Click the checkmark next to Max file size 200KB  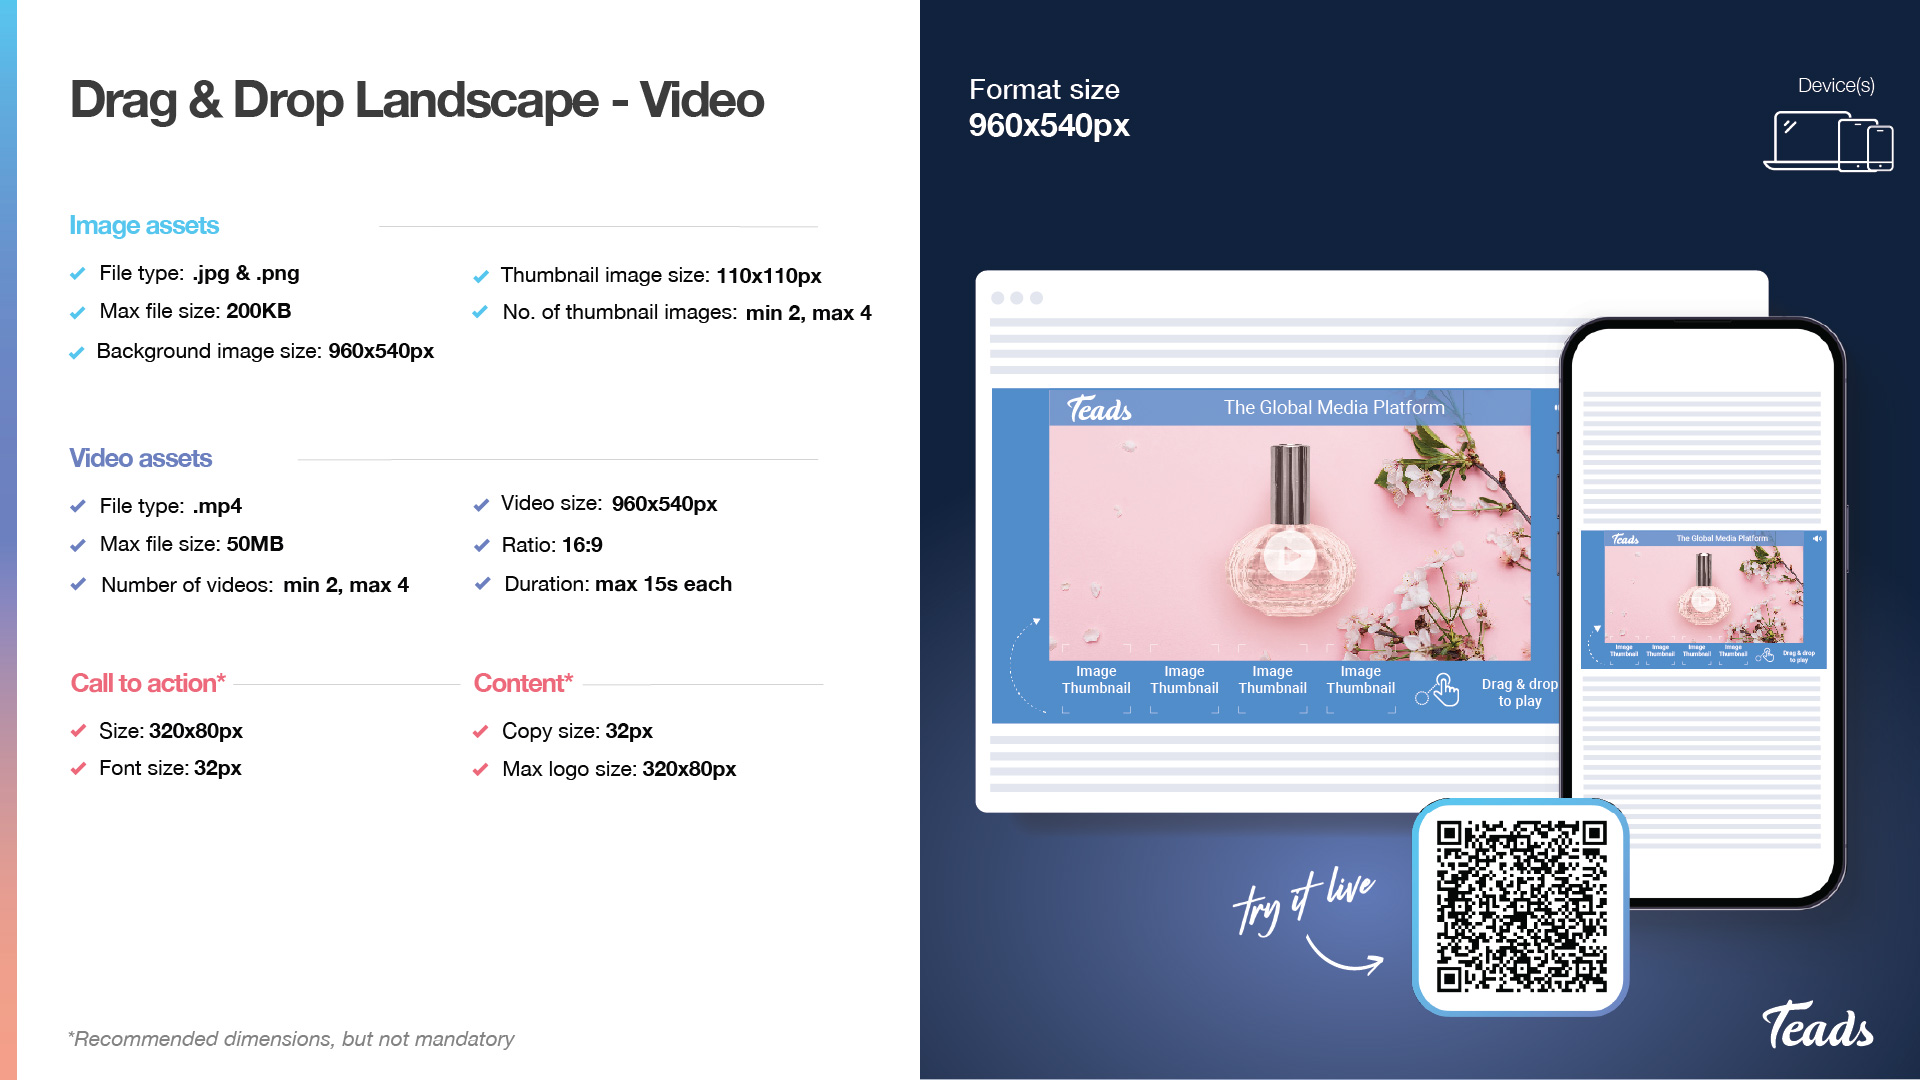point(78,312)
